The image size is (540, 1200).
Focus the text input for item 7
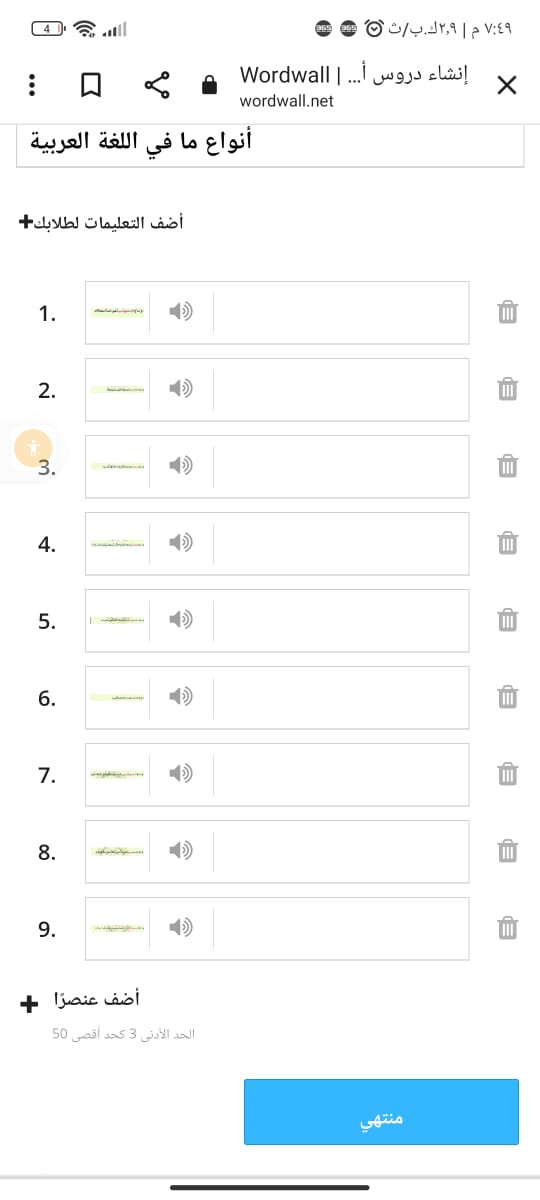click(x=341, y=774)
